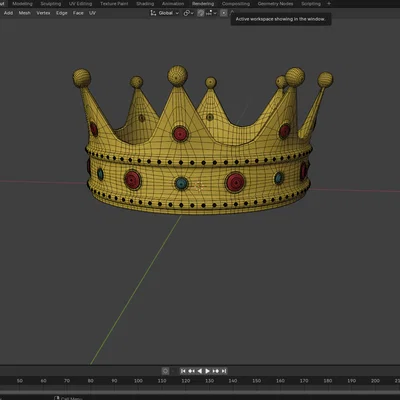Viewport: 400px width, 400px height.
Task: Switch to the Sculpting workspace tab
Action: (51, 4)
